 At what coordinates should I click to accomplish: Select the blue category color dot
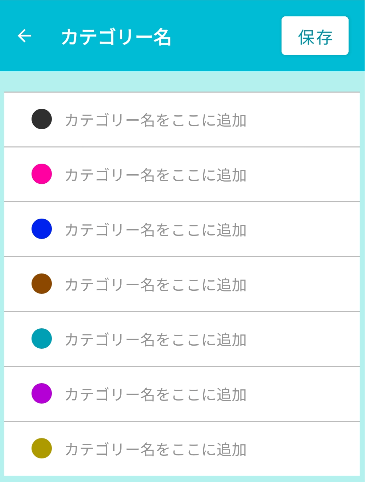coord(42,229)
